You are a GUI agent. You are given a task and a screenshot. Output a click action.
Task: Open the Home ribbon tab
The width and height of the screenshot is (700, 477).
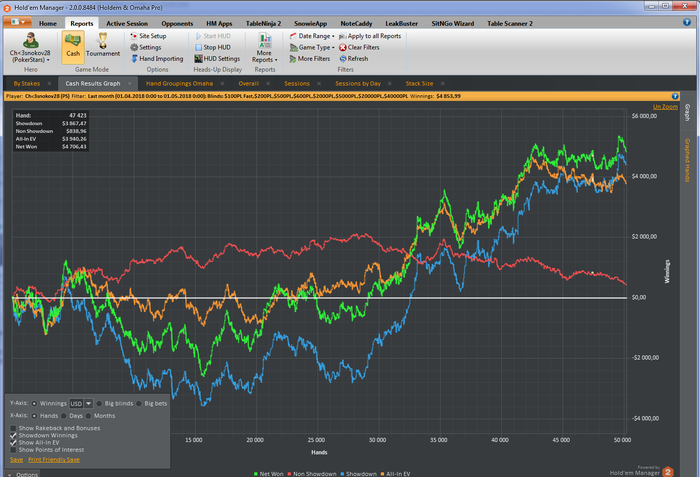[47, 24]
